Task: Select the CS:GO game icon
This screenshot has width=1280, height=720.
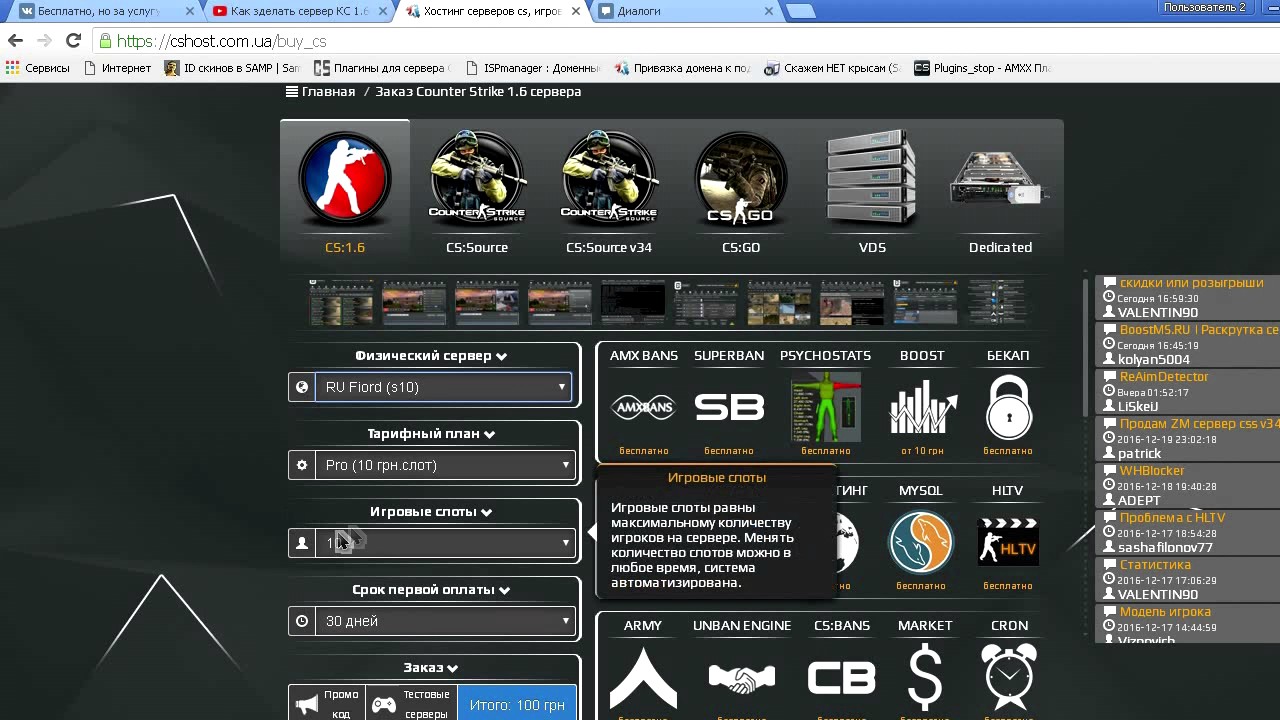Action: (x=741, y=180)
